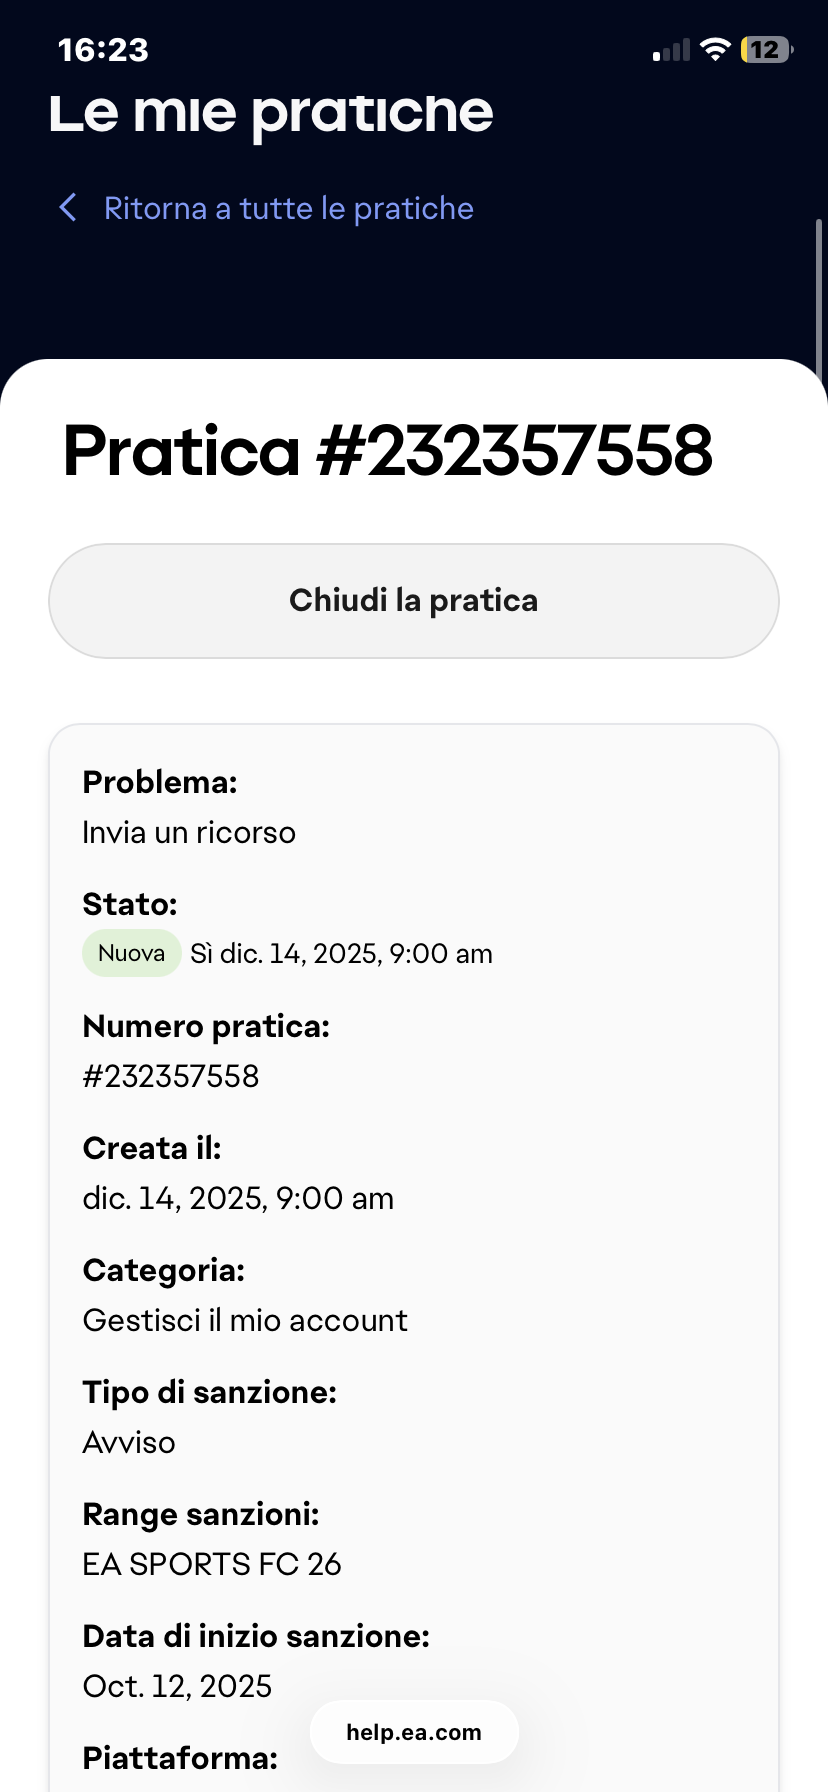Tap the 'Avviso' sanction type value

(x=129, y=1442)
